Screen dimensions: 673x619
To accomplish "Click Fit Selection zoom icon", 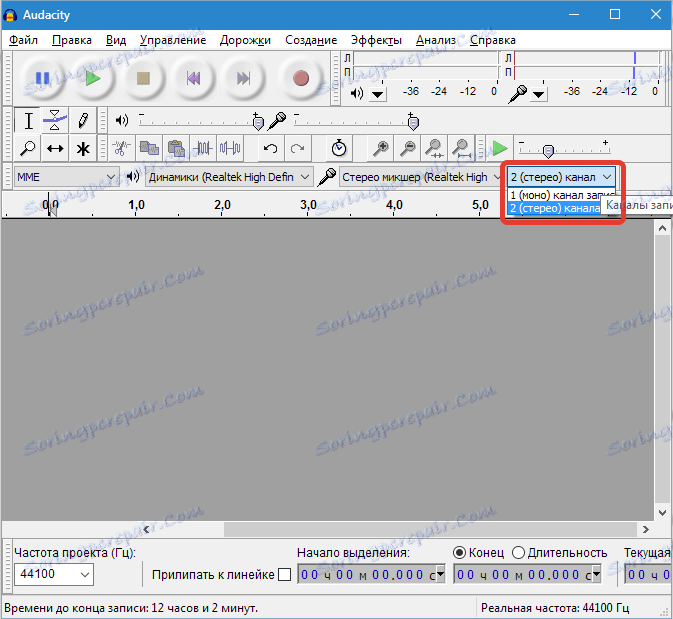I will 434,149.
